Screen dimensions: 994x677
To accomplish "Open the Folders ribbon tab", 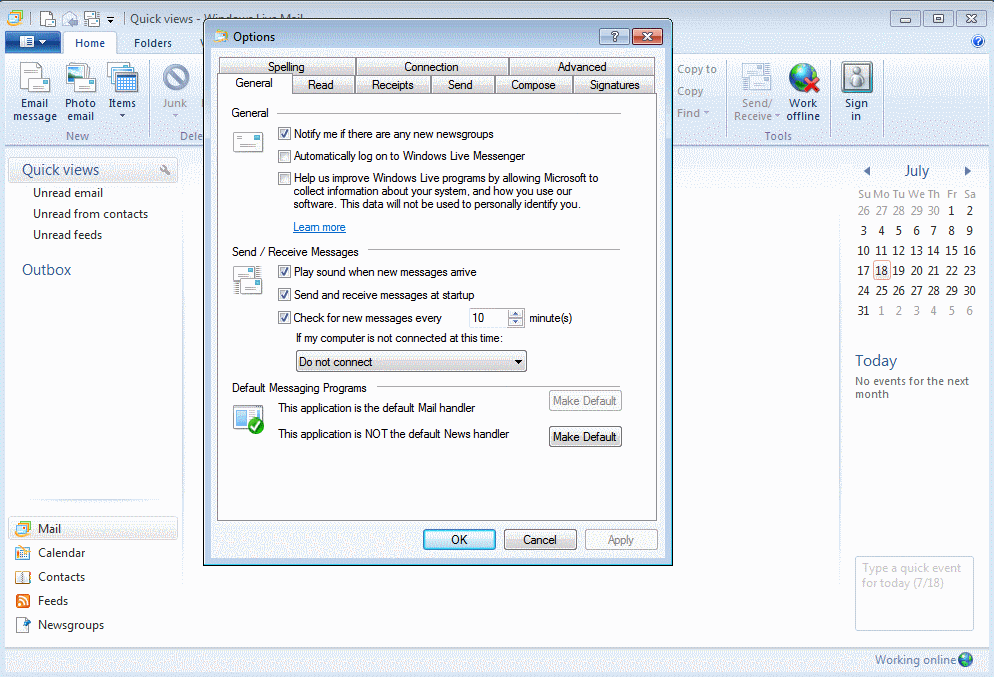I will pos(153,43).
